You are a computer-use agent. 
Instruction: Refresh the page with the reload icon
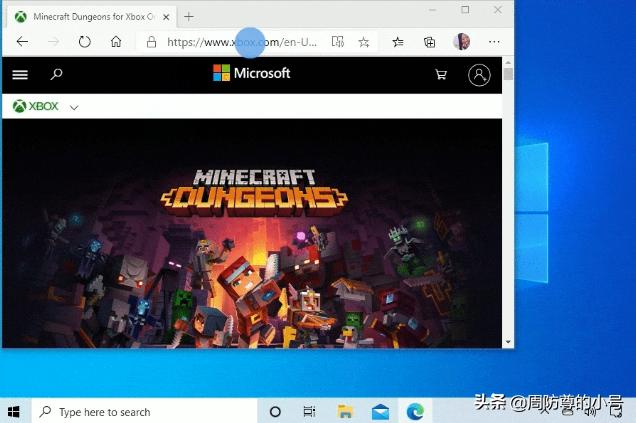[84, 41]
